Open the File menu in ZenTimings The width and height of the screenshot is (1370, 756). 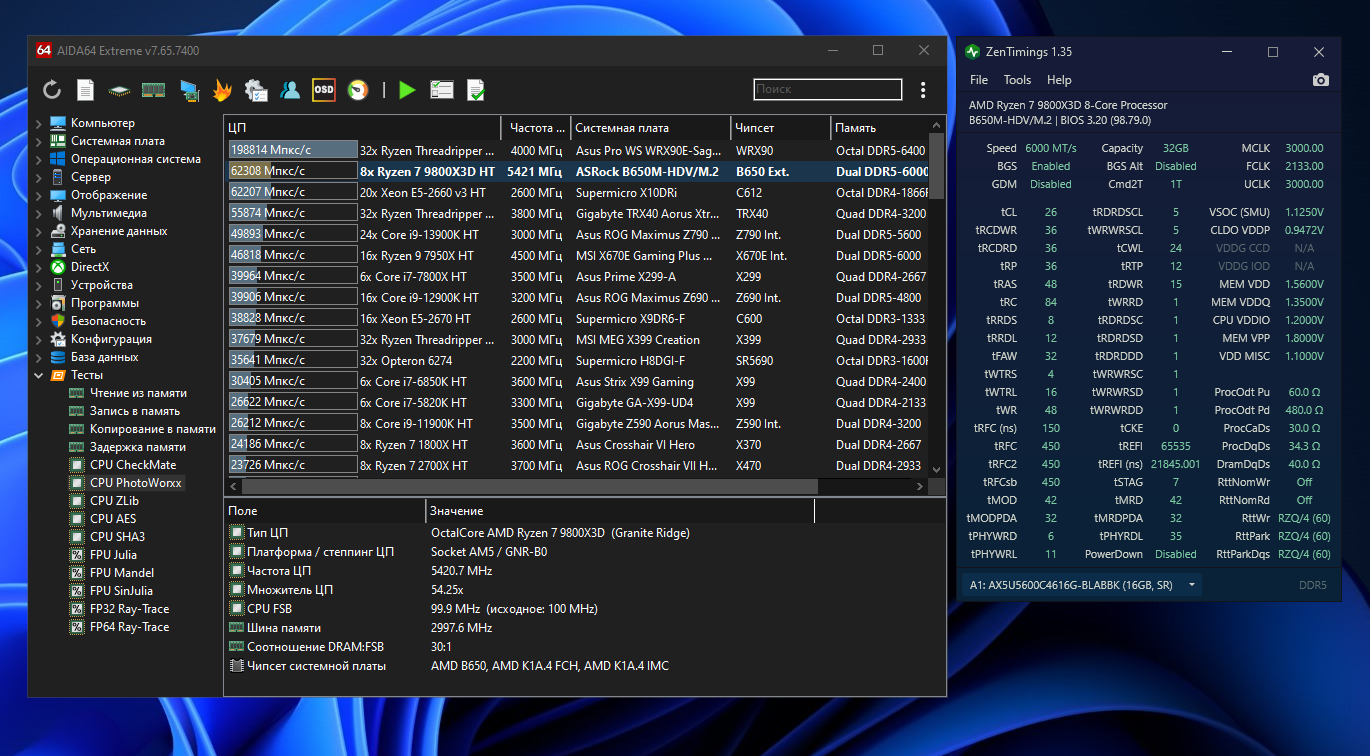tap(979, 80)
